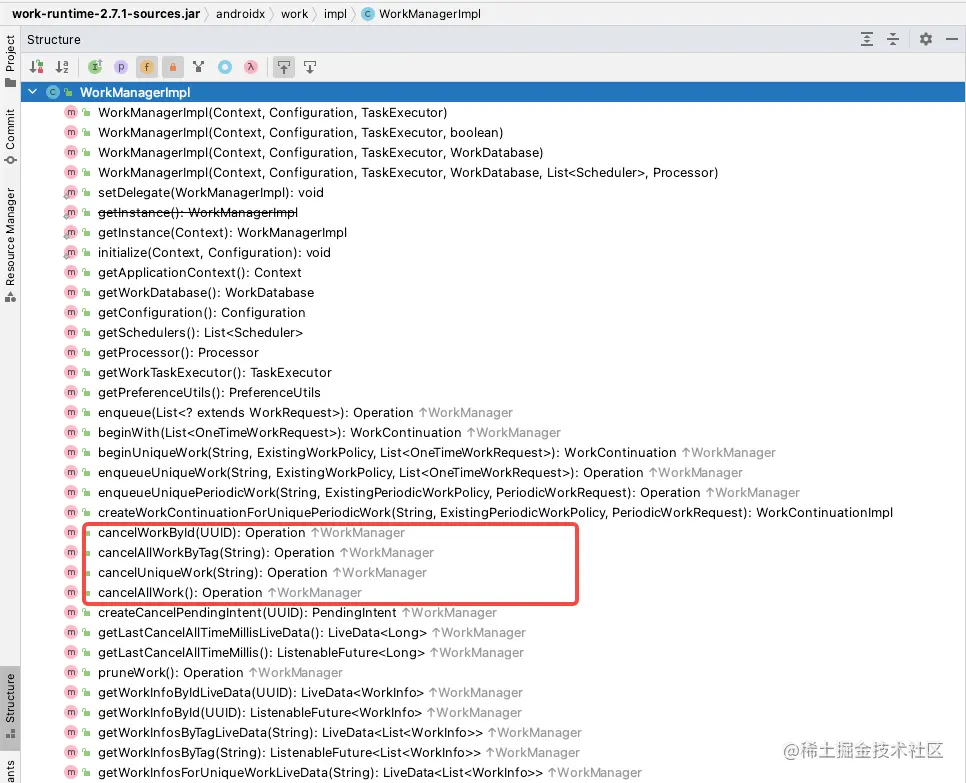Screen dimensions: 966x783
Task: Select beginUniqueWork method row
Action: point(436,453)
